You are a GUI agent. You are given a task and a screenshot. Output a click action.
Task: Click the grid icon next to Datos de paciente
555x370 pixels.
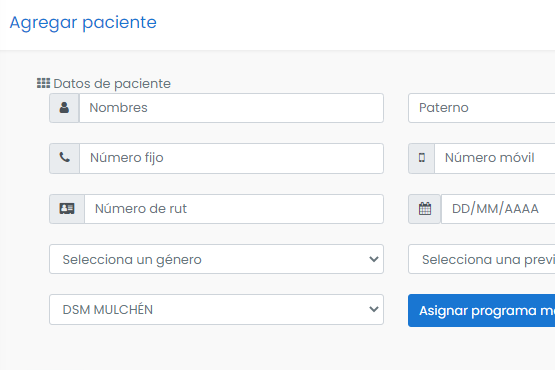click(x=44, y=83)
